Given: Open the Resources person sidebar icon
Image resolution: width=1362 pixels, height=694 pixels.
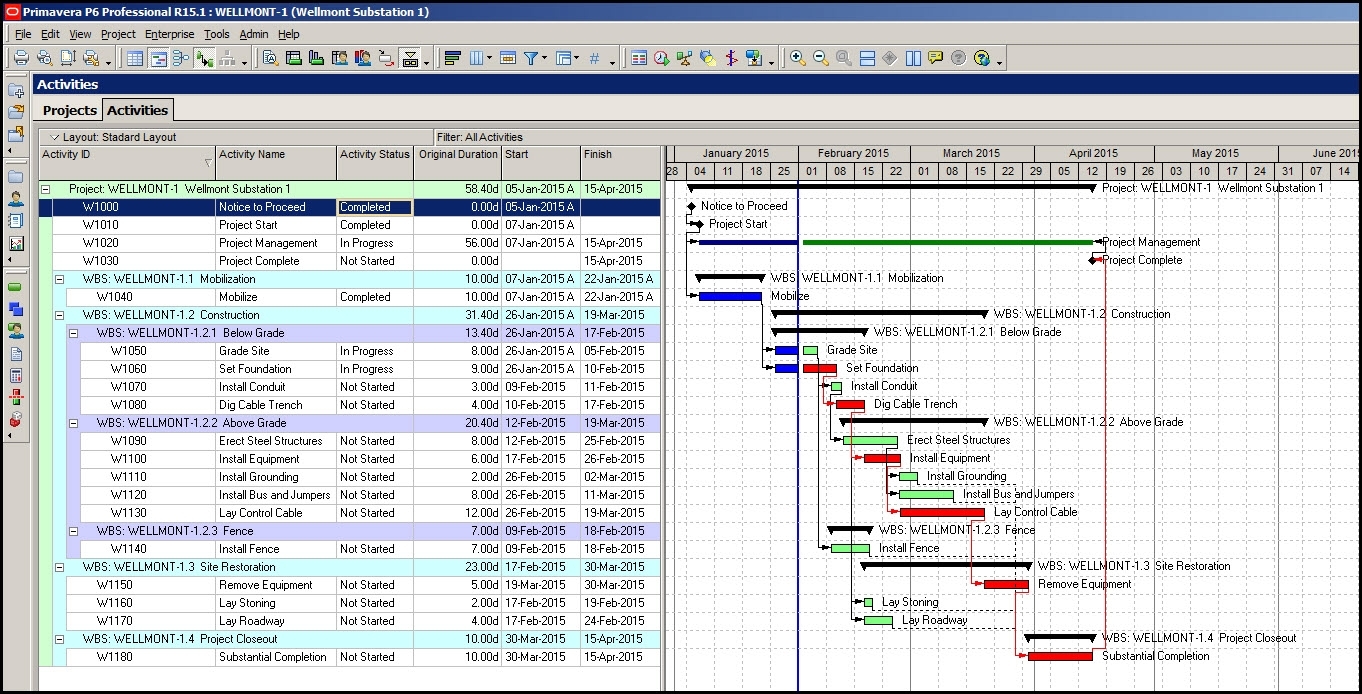Looking at the screenshot, I should coord(16,198).
